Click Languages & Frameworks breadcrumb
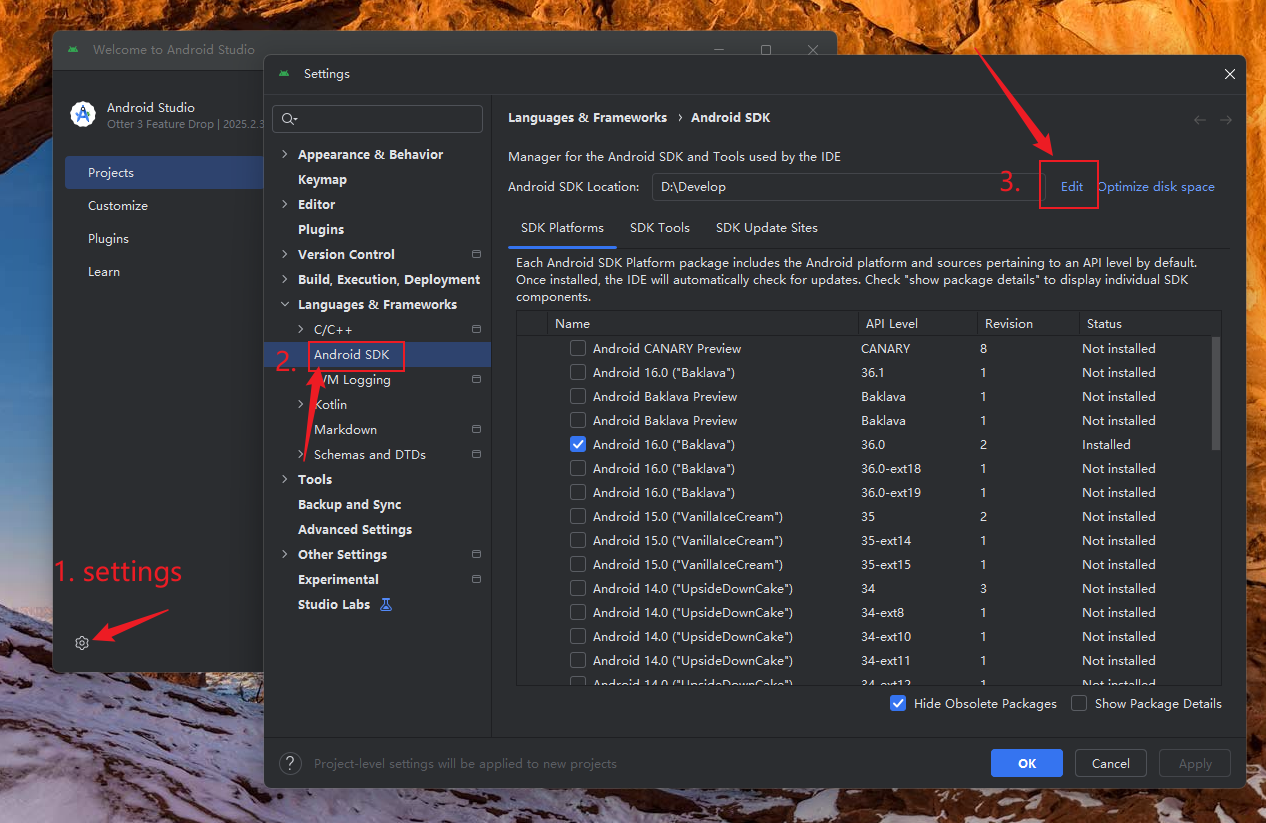Viewport: 1266px width, 823px height. (587, 117)
